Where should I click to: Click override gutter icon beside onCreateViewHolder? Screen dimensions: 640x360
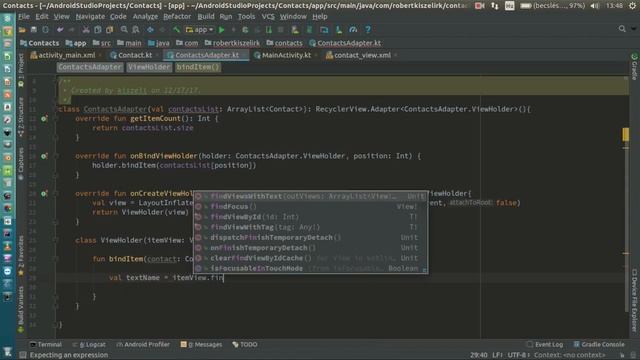point(44,194)
